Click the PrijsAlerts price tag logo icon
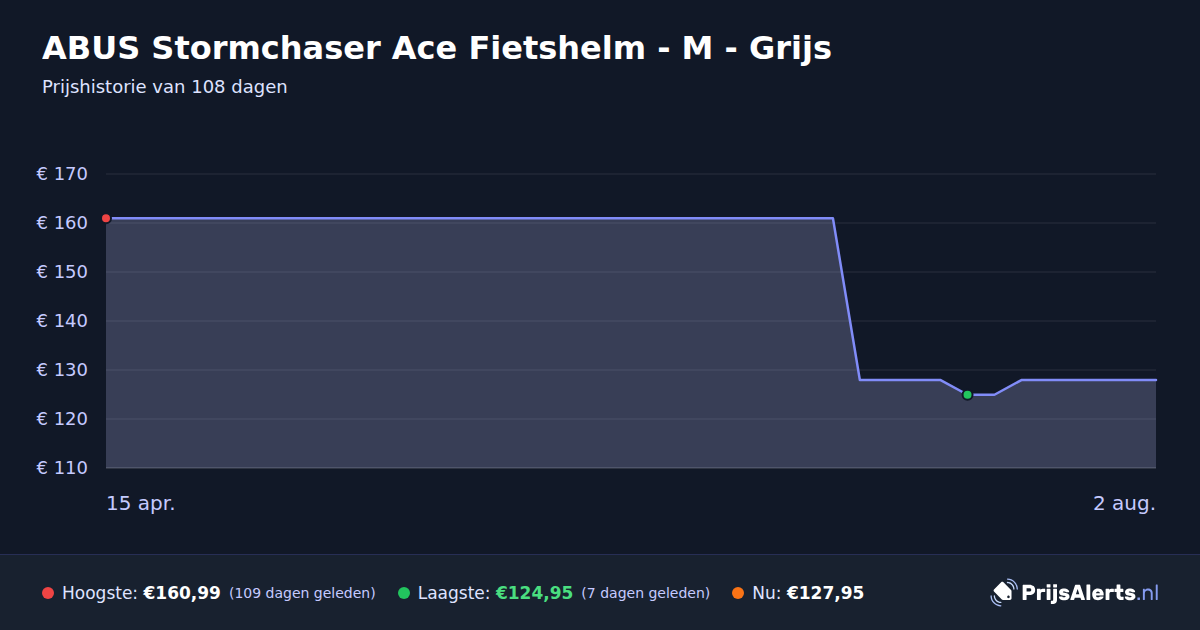Viewport: 1200px width, 630px height. click(1003, 593)
